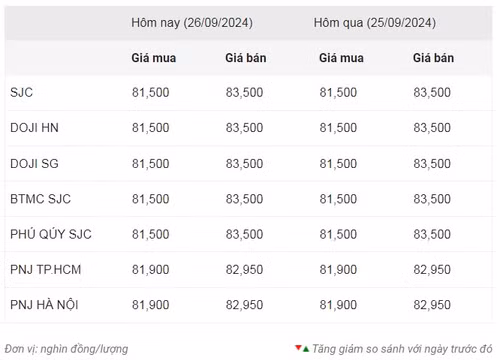
Task: Click today's 'Giá mua' column header
Action: (x=154, y=58)
